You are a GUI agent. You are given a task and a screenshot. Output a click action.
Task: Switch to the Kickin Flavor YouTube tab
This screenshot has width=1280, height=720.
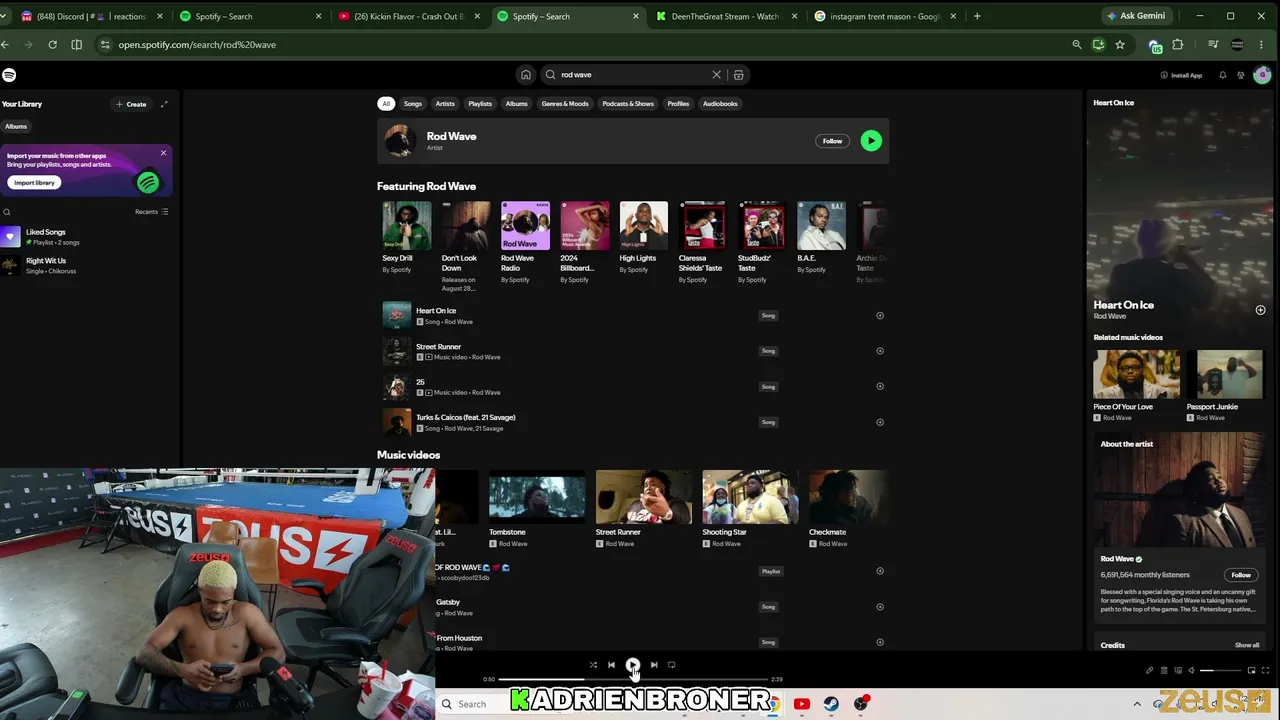pos(410,16)
